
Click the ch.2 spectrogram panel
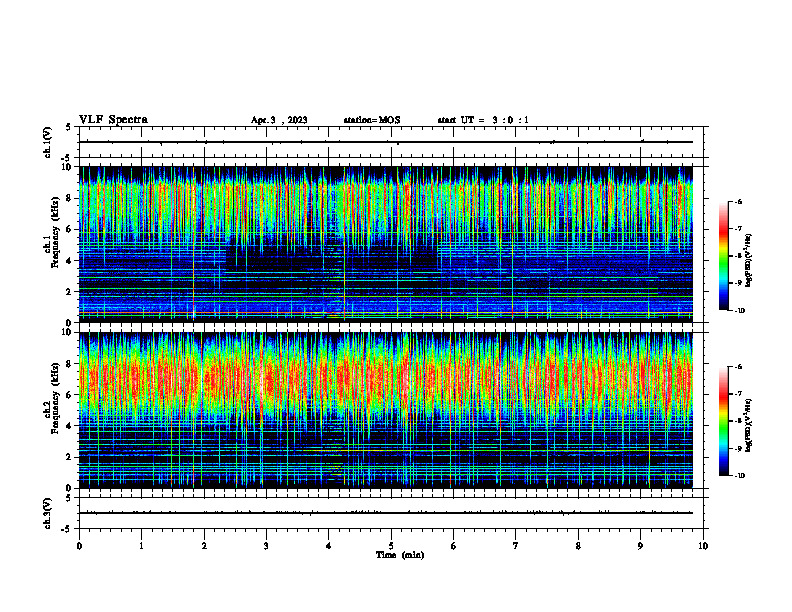[x=386, y=410]
